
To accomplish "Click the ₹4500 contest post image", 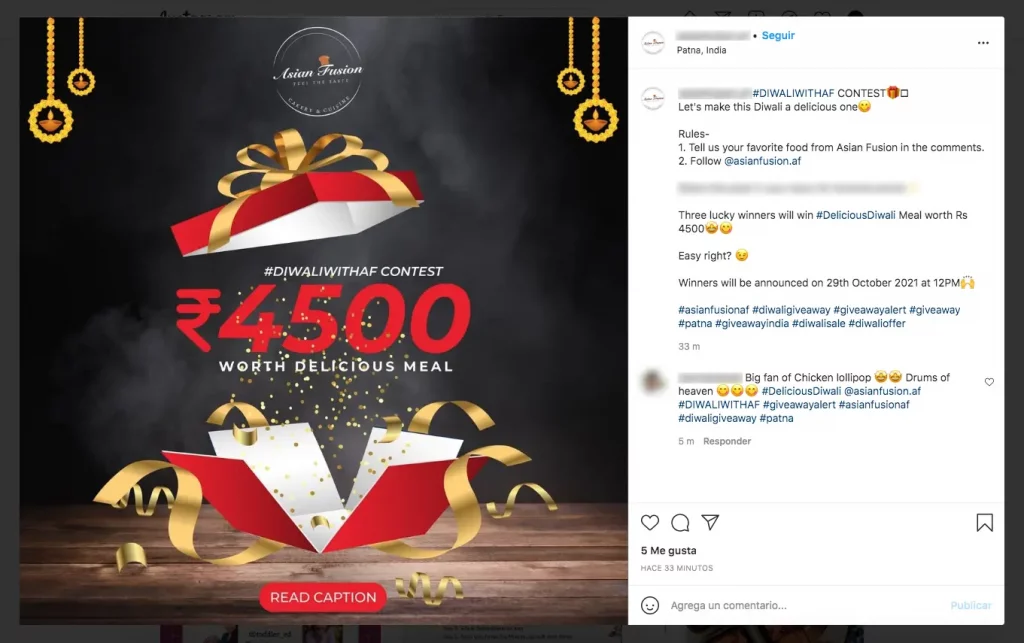I will tap(323, 321).
